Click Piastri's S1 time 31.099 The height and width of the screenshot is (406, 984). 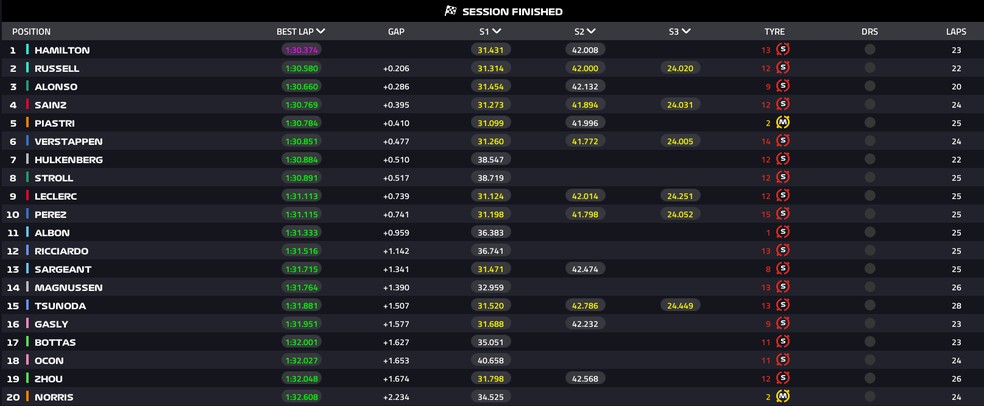pos(490,123)
